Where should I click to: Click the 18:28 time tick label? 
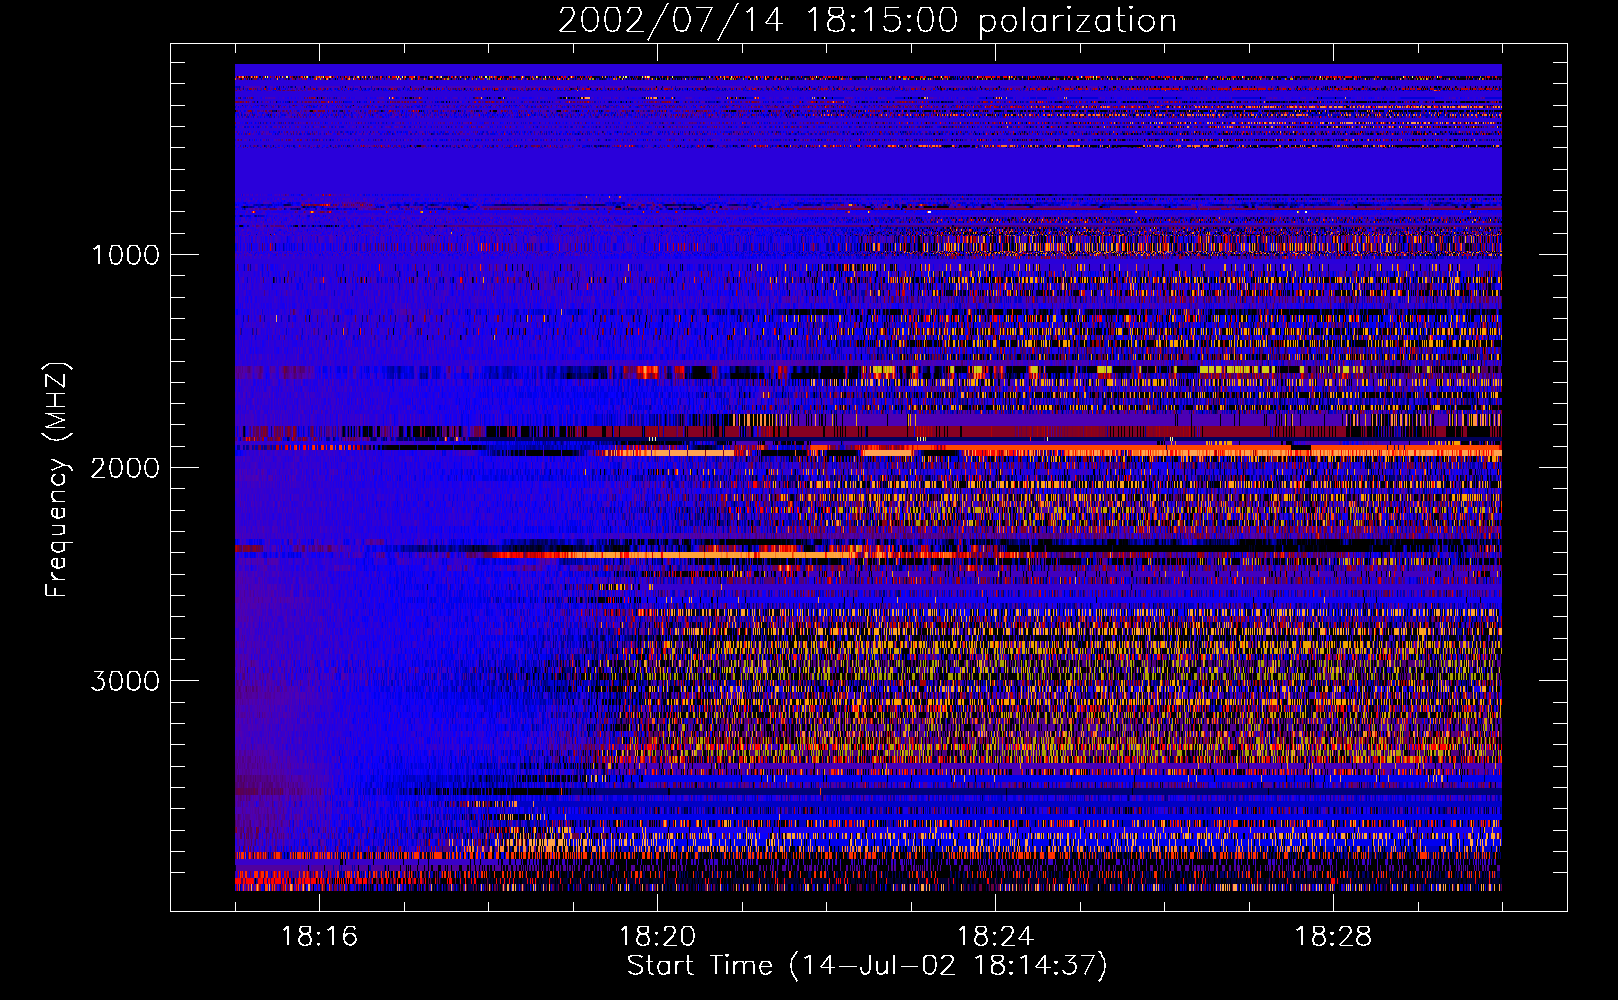pos(1333,937)
